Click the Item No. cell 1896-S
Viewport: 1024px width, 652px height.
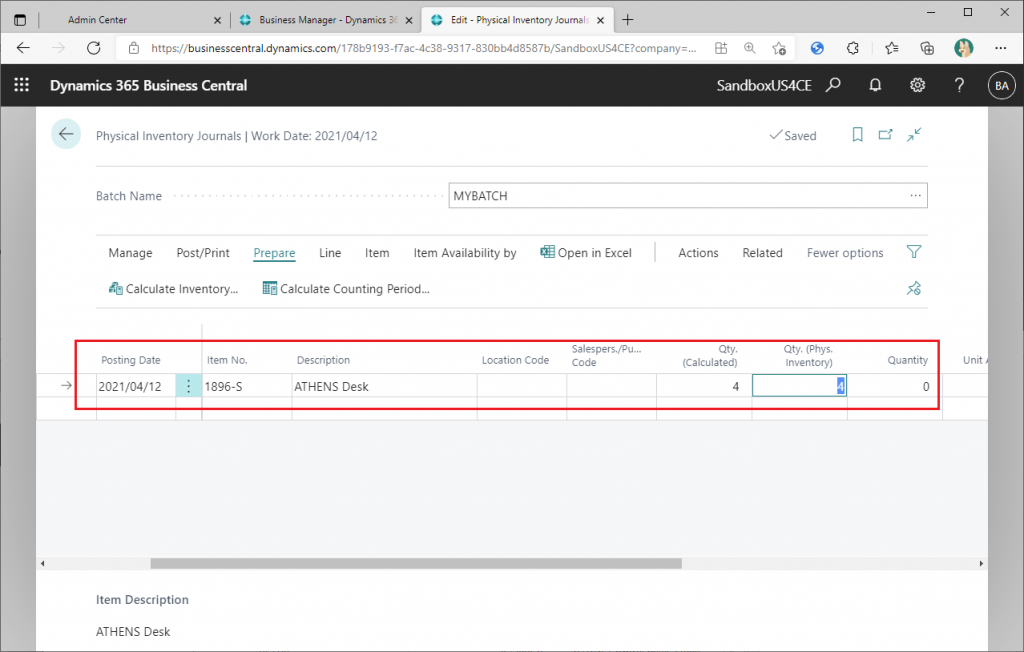click(247, 386)
